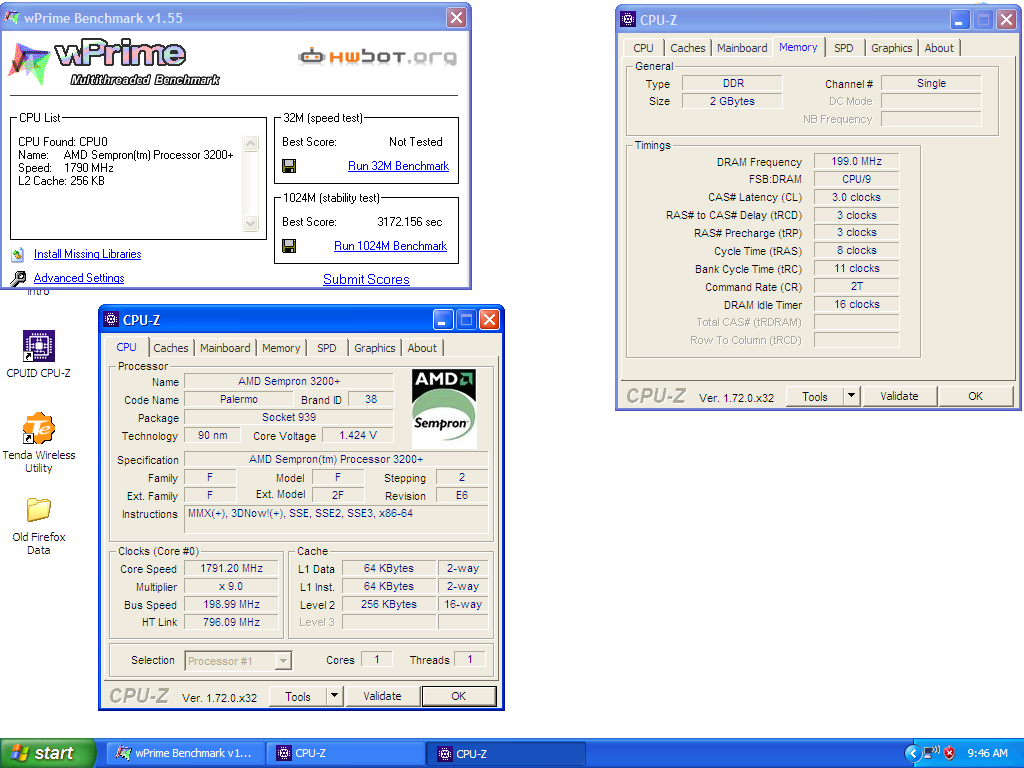
Task: Activate the first CPU-Z taskbar button
Action: (346, 753)
